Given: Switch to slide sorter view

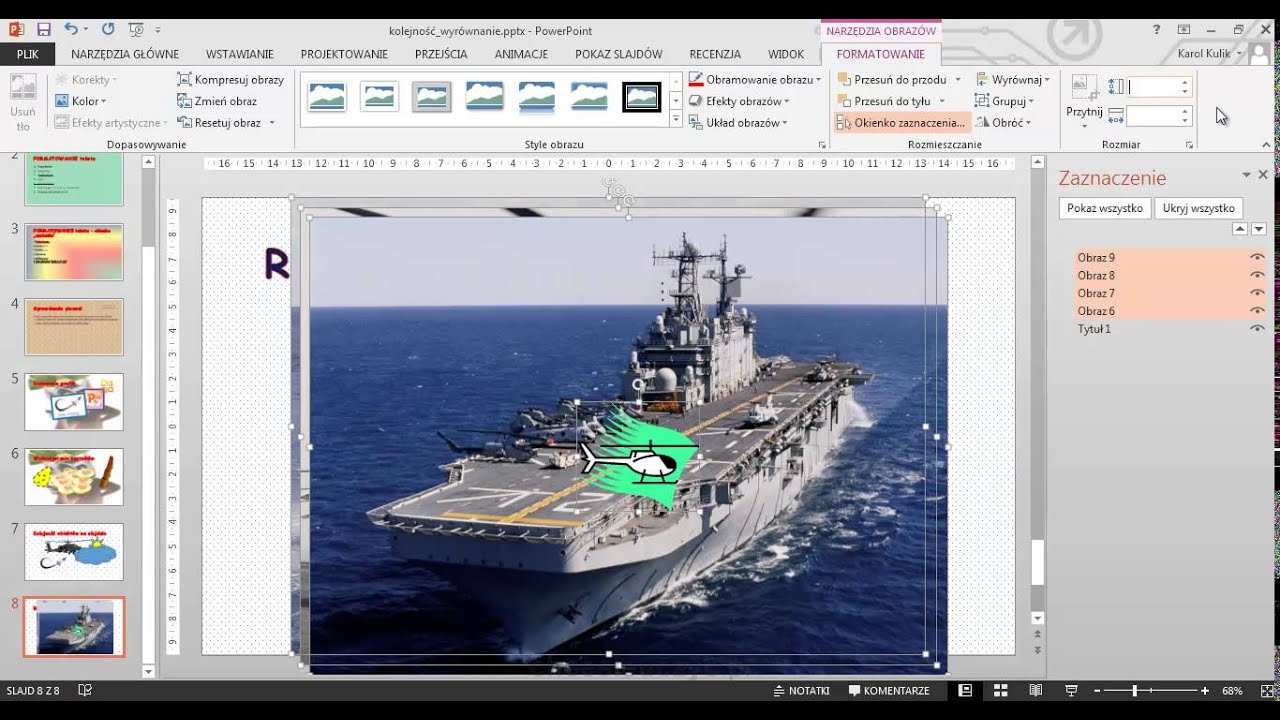Looking at the screenshot, I should pyautogui.click(x=1001, y=691).
